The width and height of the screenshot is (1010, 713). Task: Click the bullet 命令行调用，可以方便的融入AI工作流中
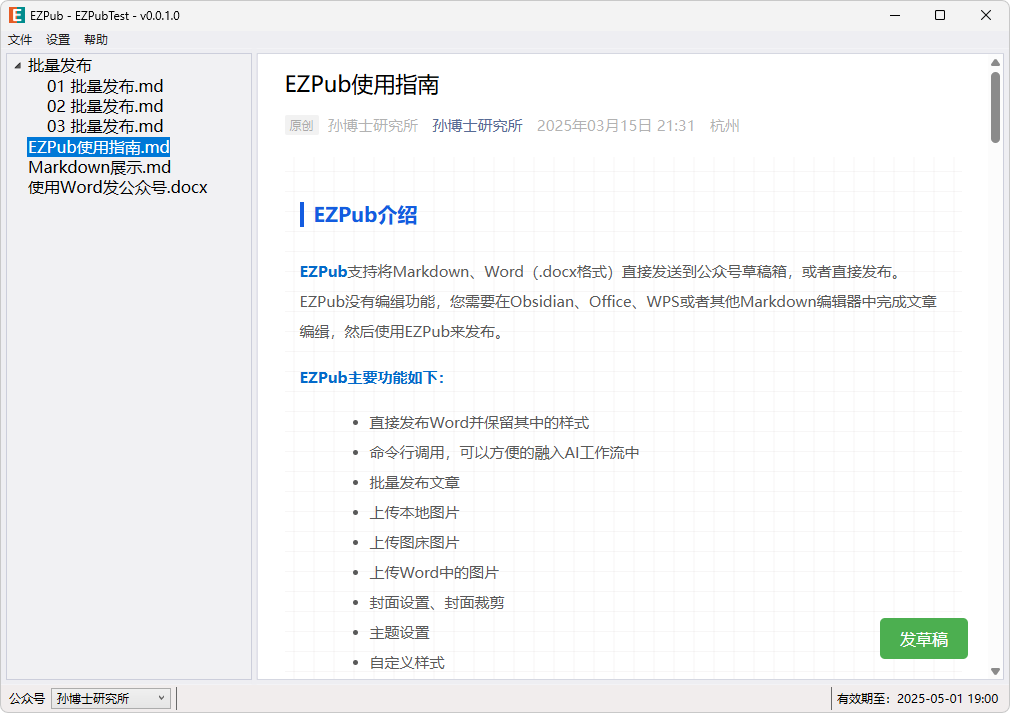point(504,453)
